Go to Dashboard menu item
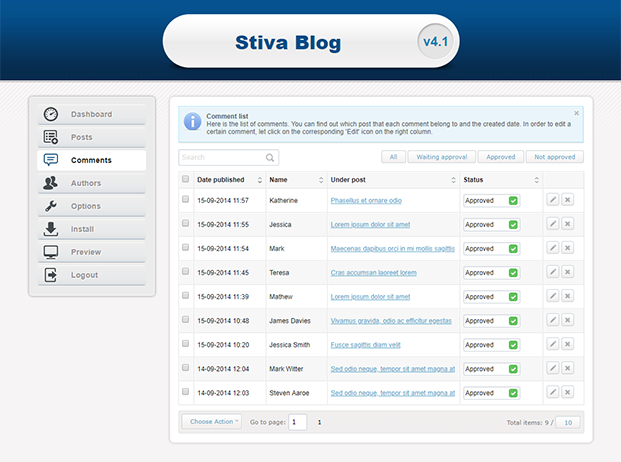 pyautogui.click(x=91, y=114)
